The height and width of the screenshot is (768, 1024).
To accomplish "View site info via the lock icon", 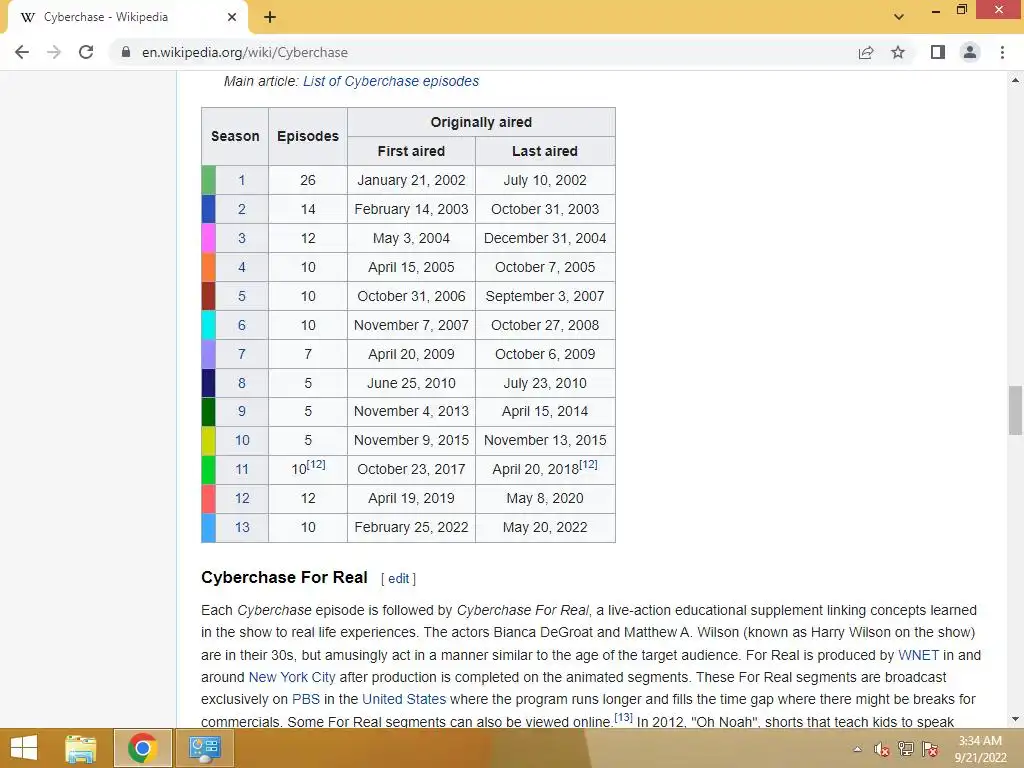I will click(126, 52).
